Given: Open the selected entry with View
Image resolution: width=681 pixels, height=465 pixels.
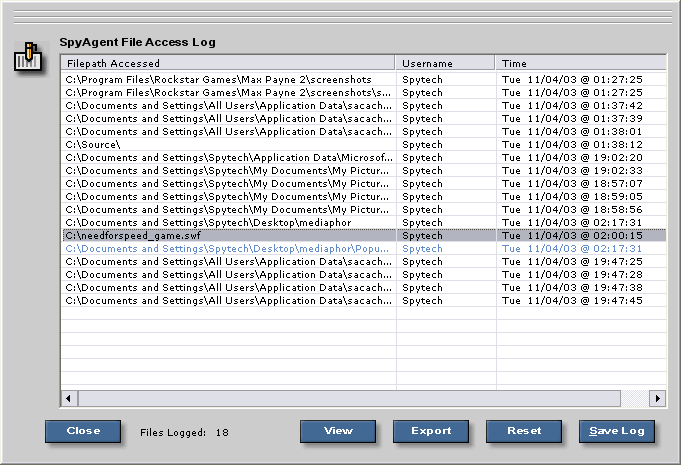Looking at the screenshot, I should (x=338, y=431).
